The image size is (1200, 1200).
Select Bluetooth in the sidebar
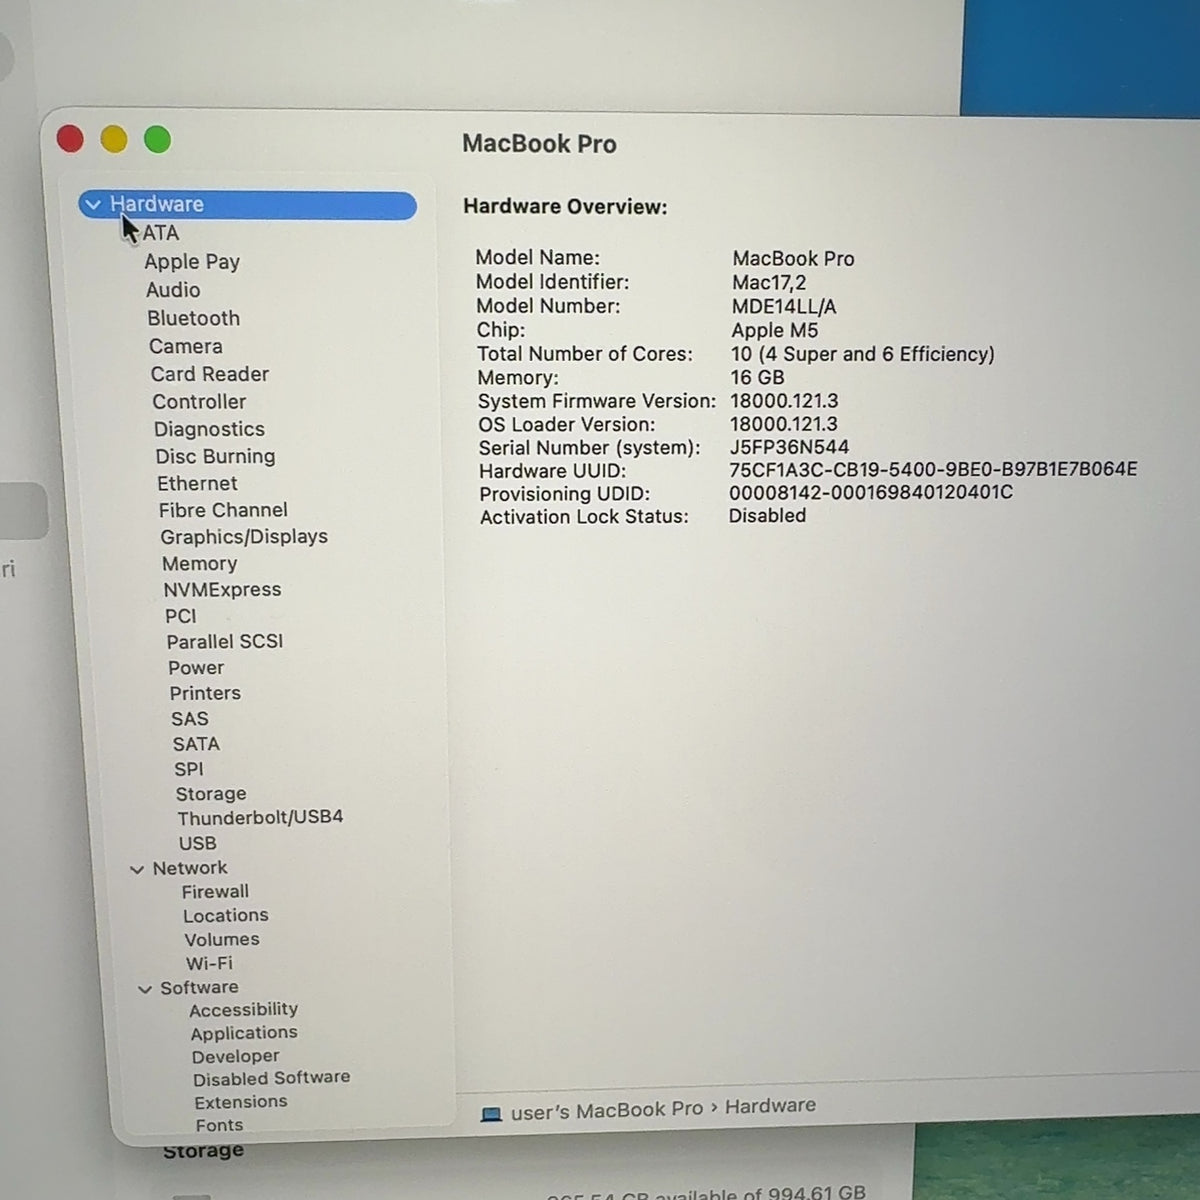tap(194, 318)
